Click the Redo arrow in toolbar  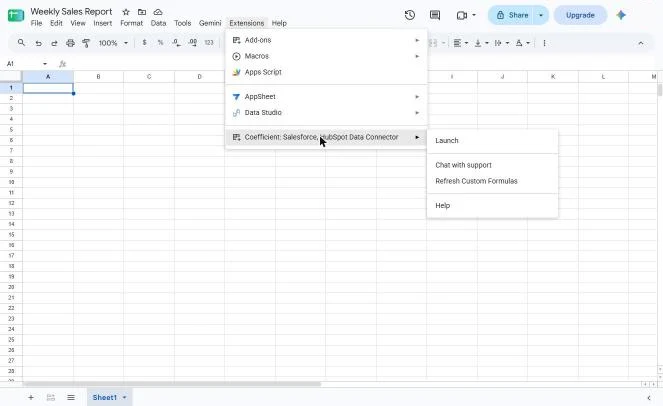(x=54, y=43)
